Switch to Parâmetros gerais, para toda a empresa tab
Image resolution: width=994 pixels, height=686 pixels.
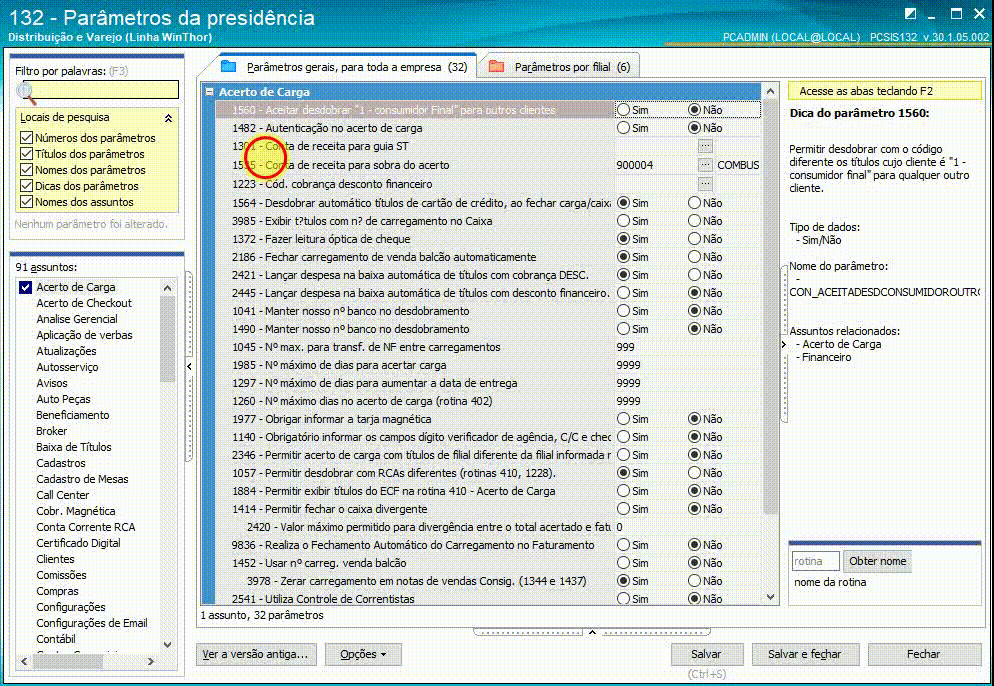pyautogui.click(x=344, y=67)
